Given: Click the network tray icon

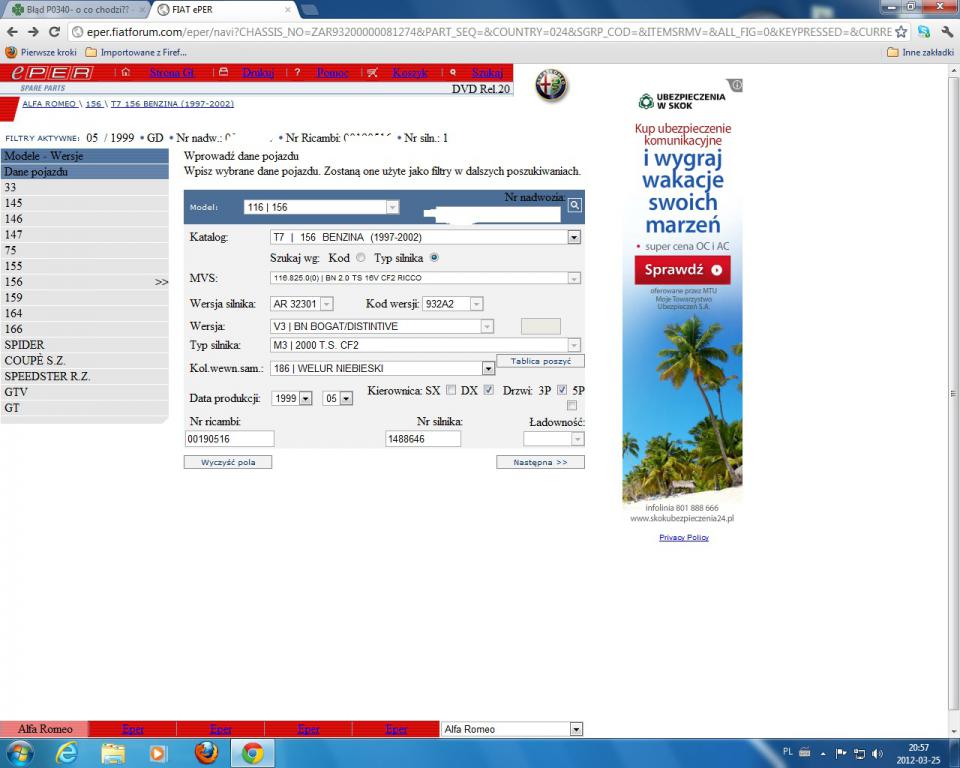Looking at the screenshot, I should [860, 753].
